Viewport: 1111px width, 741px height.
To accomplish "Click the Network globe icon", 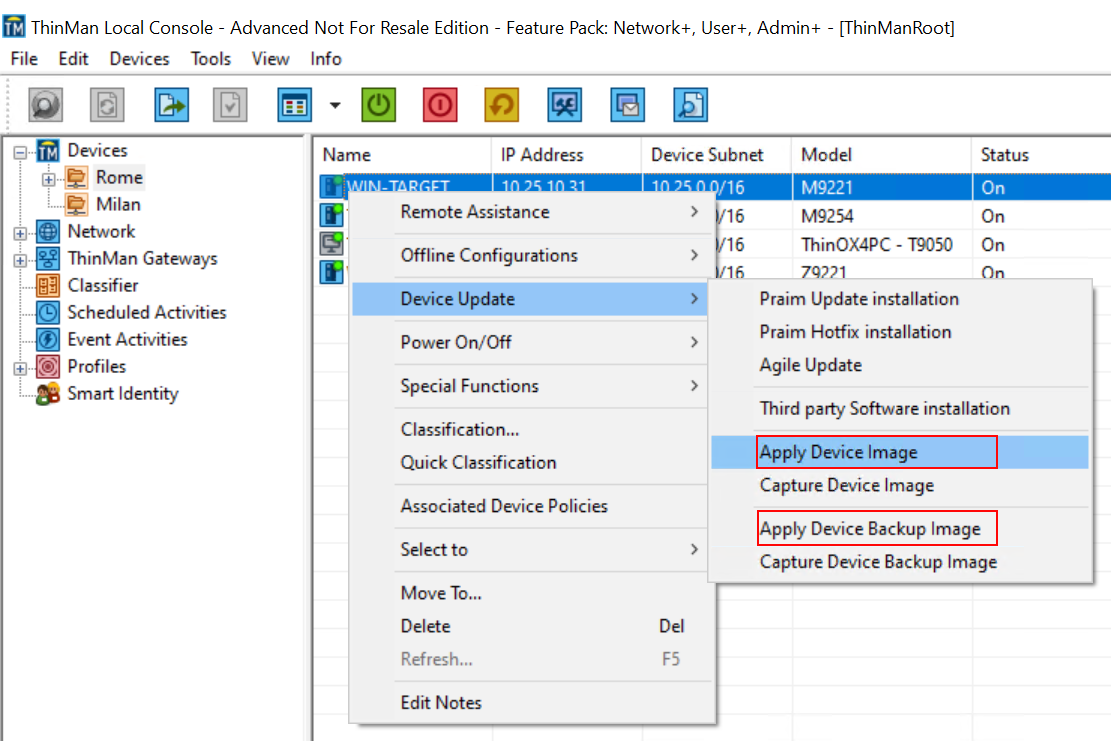I will click(48, 231).
